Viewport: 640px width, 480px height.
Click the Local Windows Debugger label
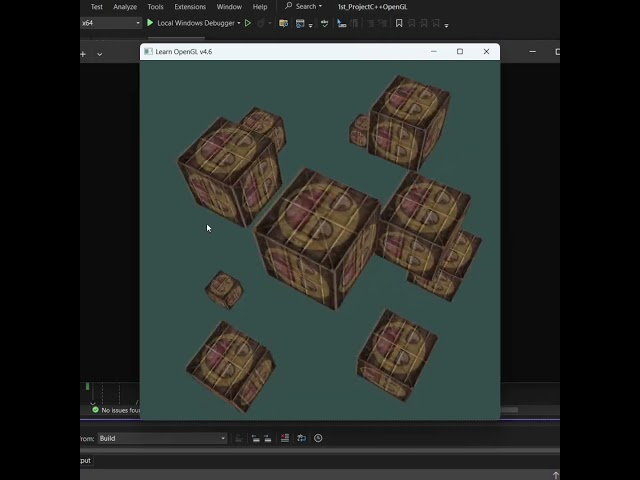pos(196,23)
